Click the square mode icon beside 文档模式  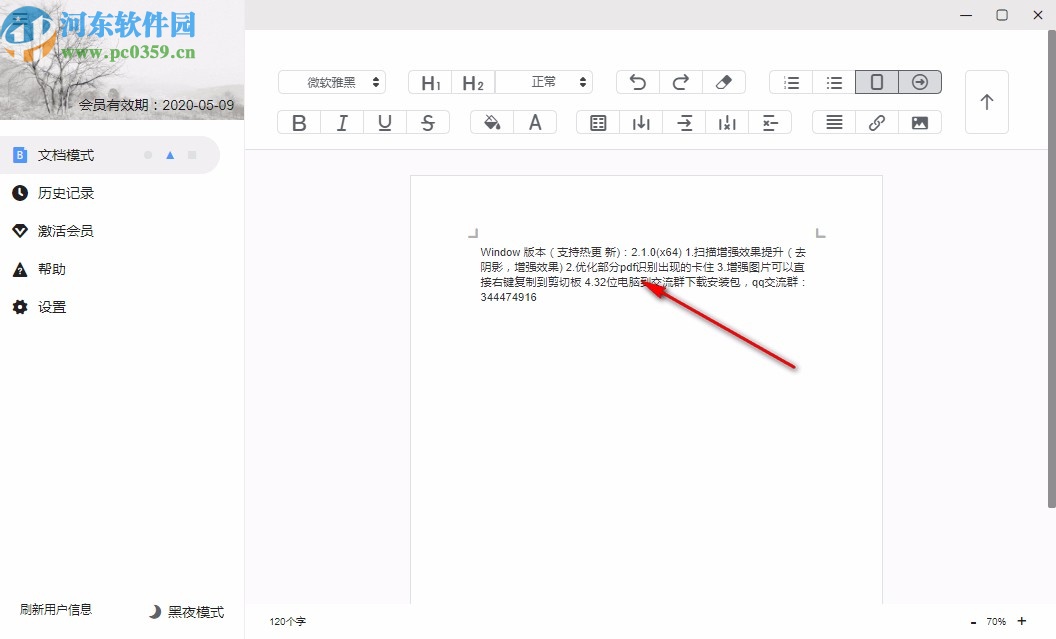pyautogui.click(x=192, y=155)
